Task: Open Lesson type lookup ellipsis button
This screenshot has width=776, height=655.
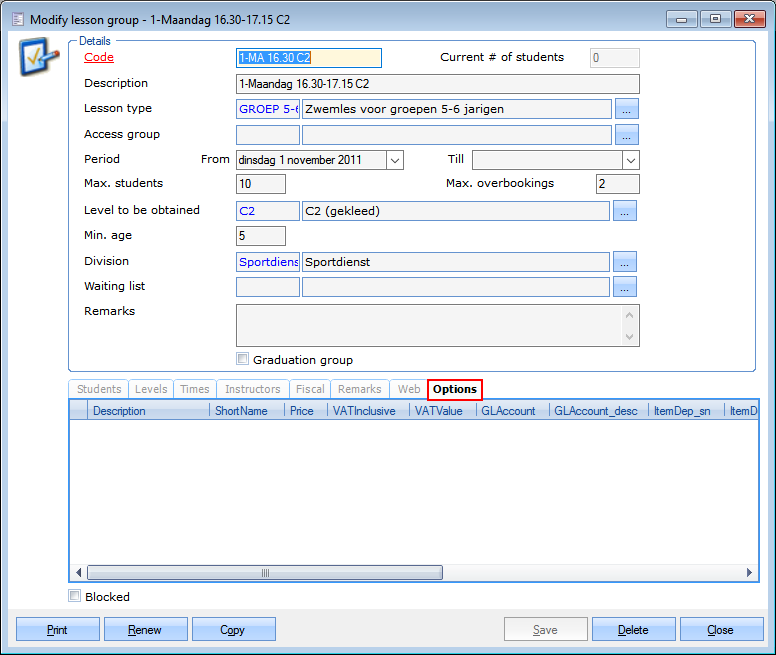Action: [x=626, y=109]
